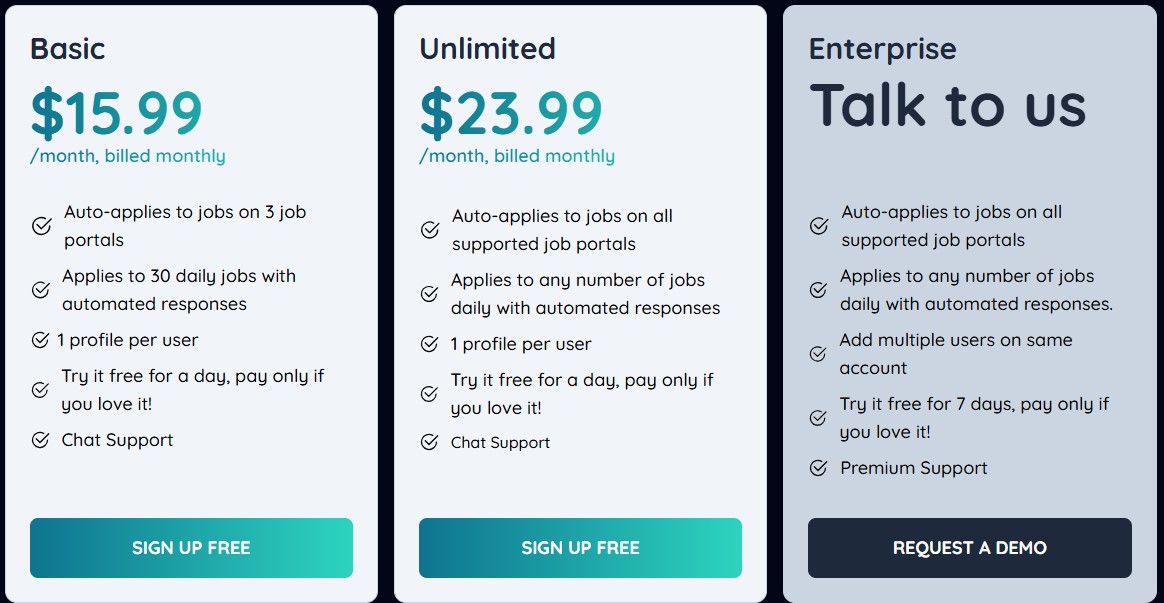The height and width of the screenshot is (603, 1164).
Task: Click the checkmark next to Unlimited 'Chat Support'
Action: pos(430,442)
